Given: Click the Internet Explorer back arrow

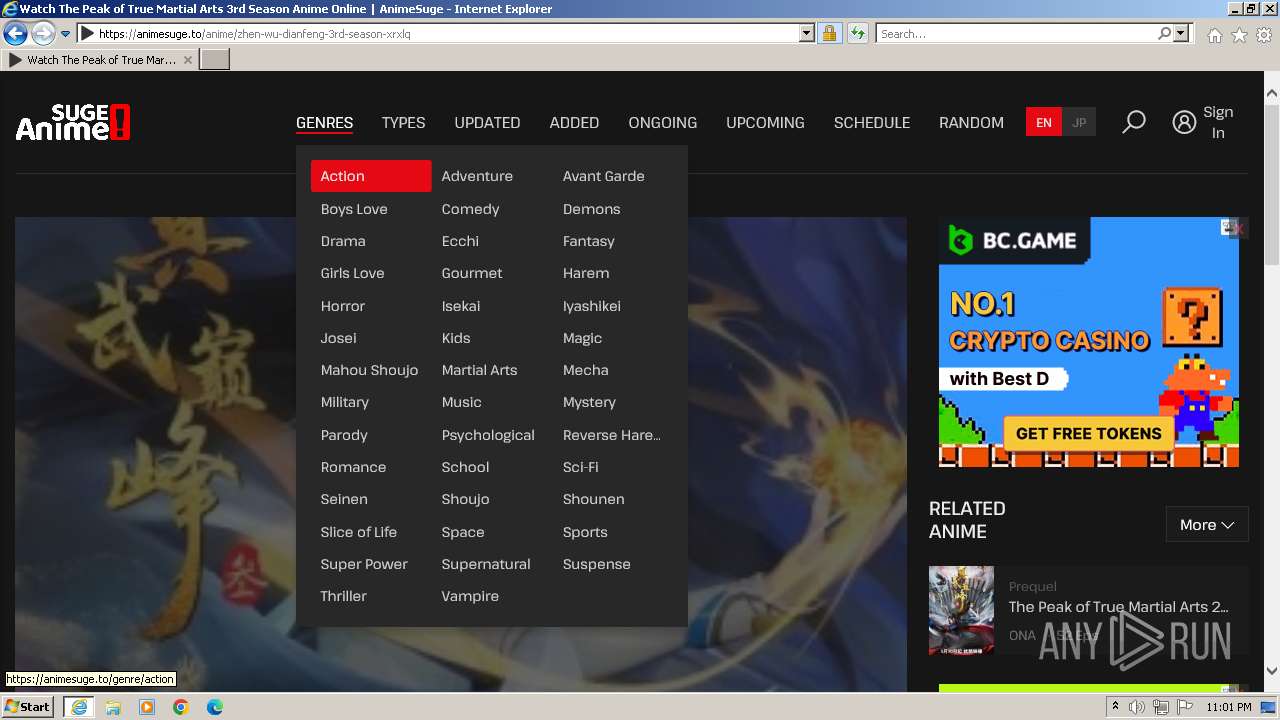Looking at the screenshot, I should 15,33.
